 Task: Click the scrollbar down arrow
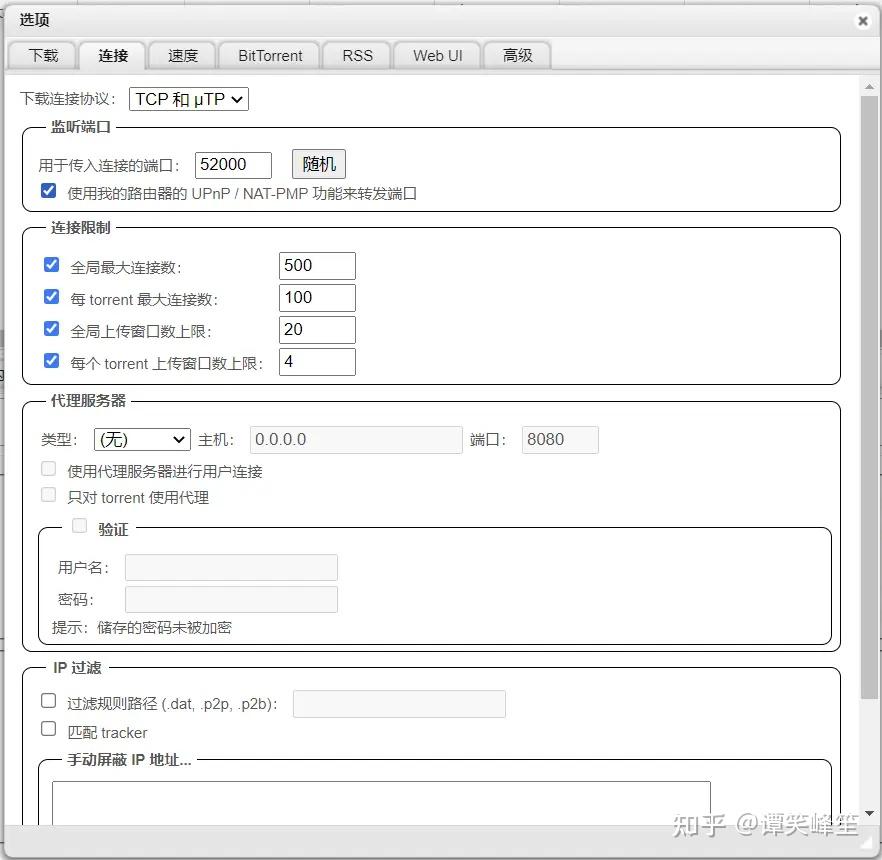(869, 813)
